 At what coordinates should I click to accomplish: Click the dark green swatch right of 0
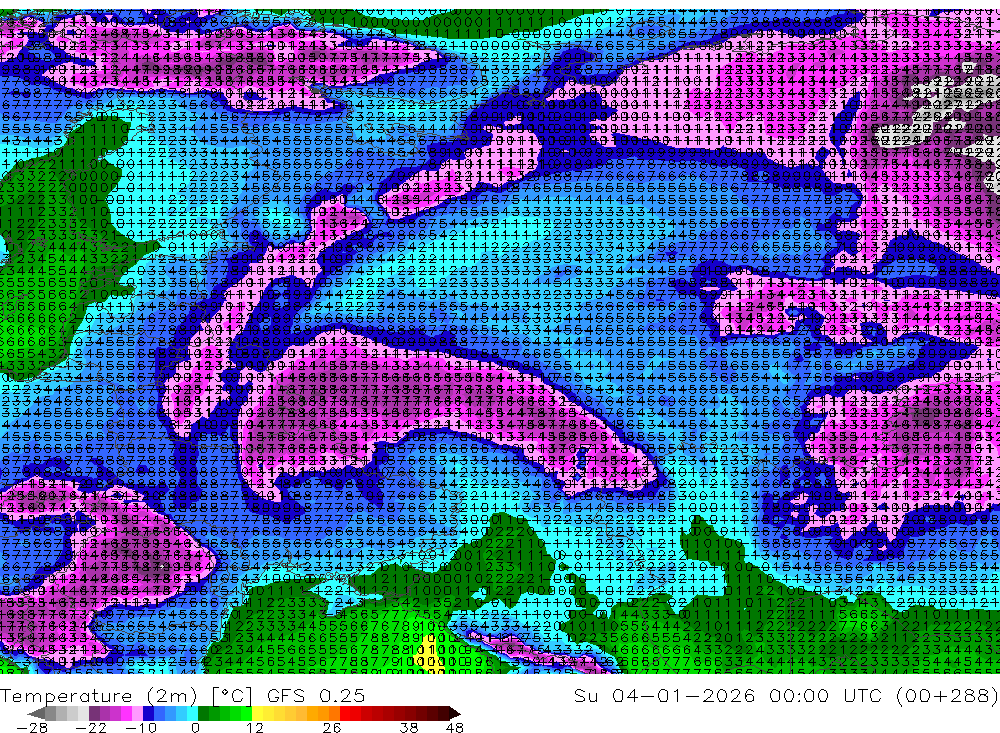[203, 713]
